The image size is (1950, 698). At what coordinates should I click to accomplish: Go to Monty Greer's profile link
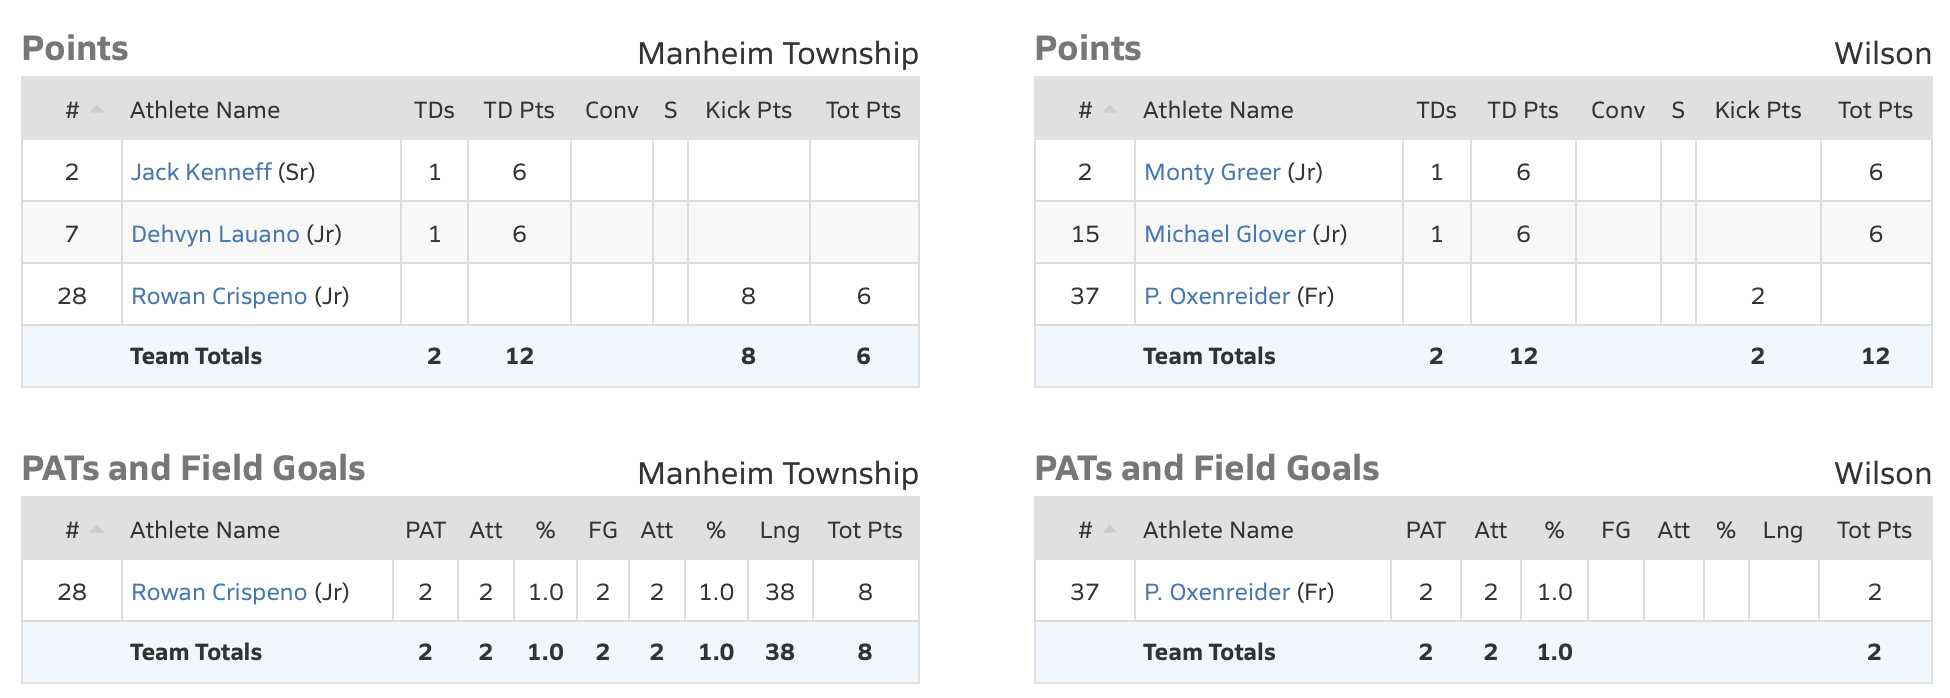[x=1212, y=172]
